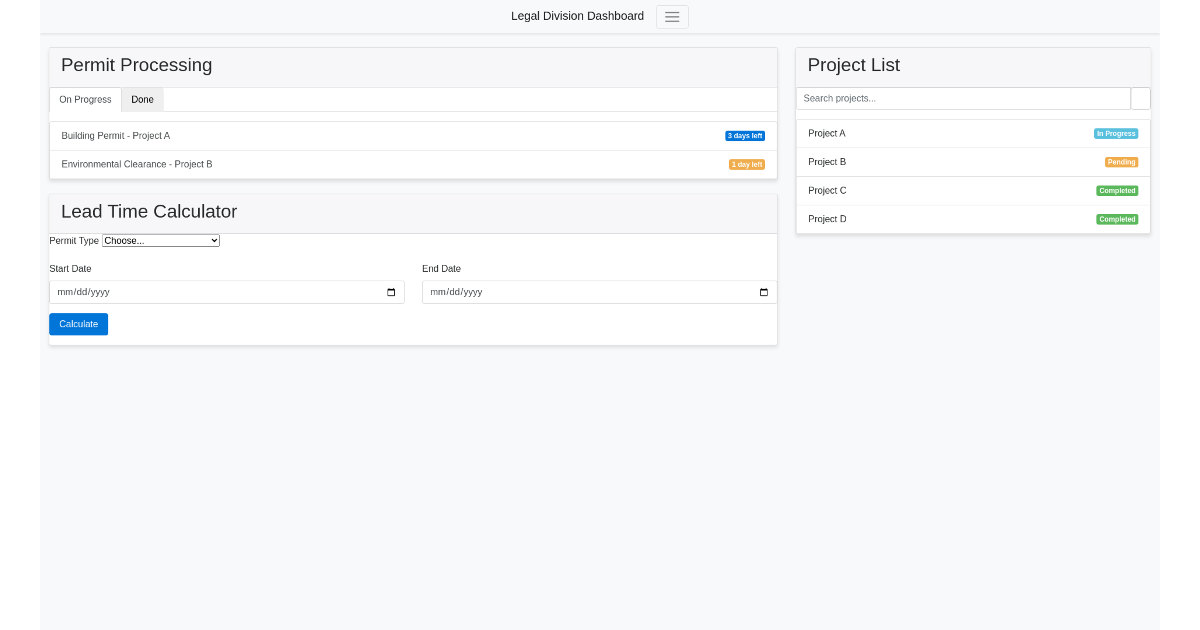This screenshot has width=1200, height=630.
Task: Click the 'In Progress' status badge on Project A
Action: [x=1115, y=133]
